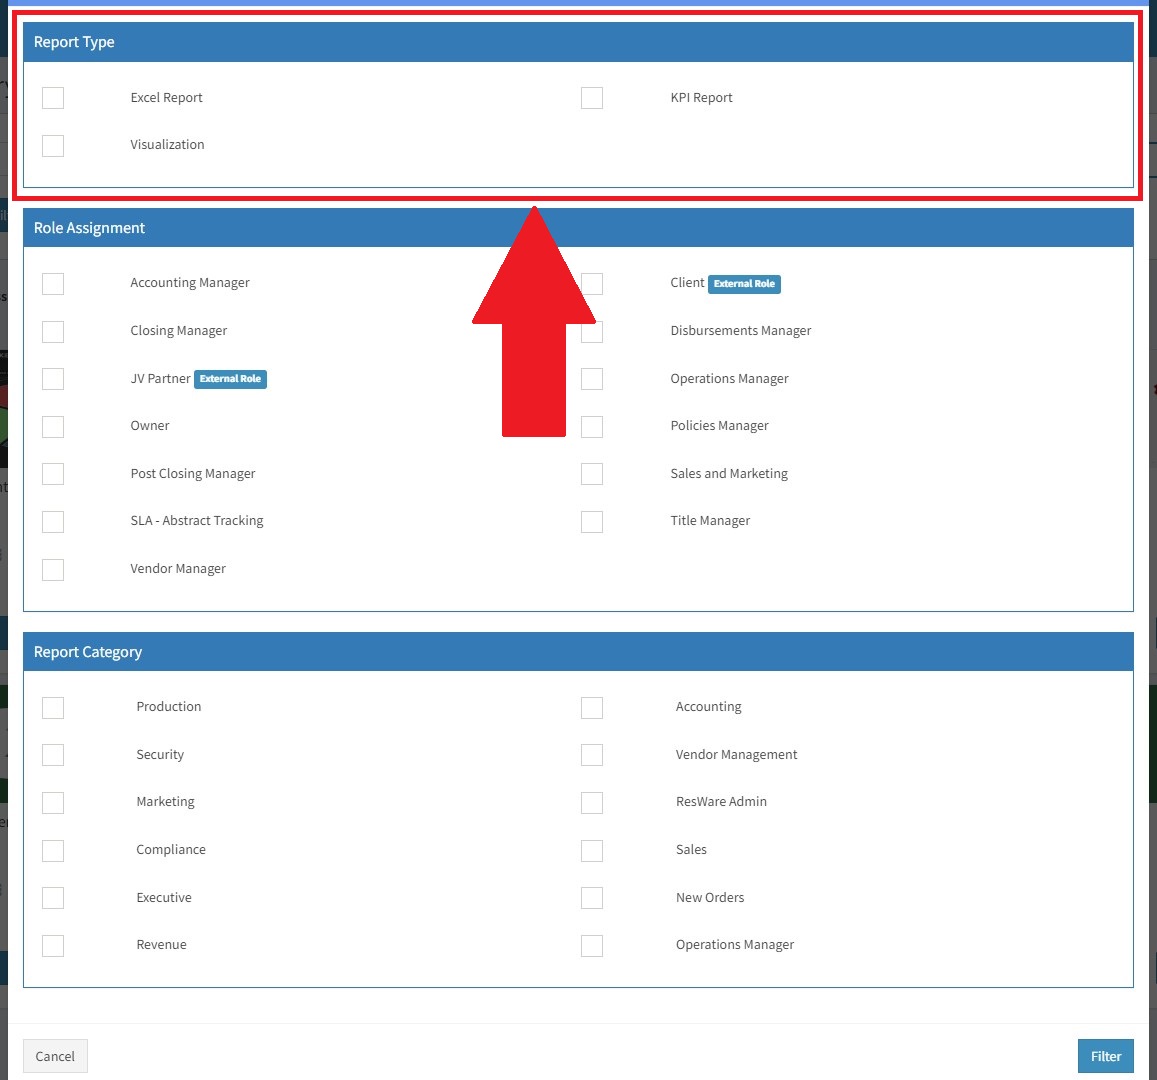
Task: Check the Accounting Manager role
Action: click(x=52, y=283)
